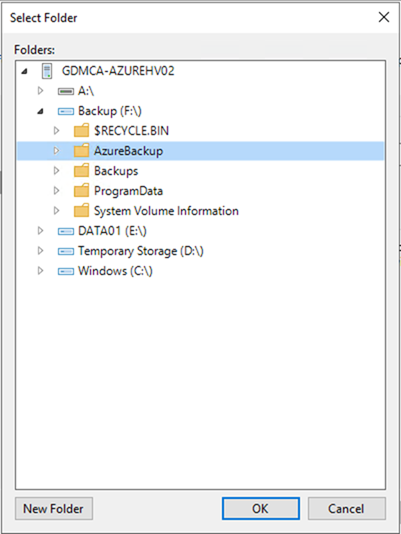The height and width of the screenshot is (534, 401).
Task: Click the Windows (C:\) drive icon
Action: coord(65,271)
